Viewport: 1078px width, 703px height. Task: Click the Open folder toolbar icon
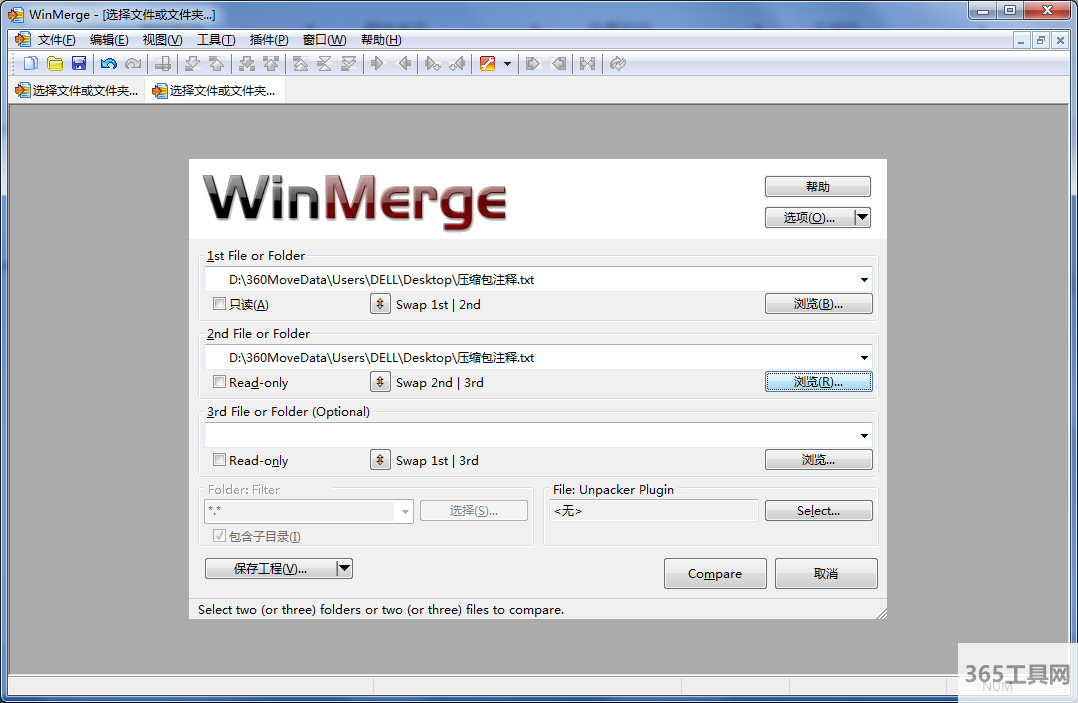coord(55,64)
